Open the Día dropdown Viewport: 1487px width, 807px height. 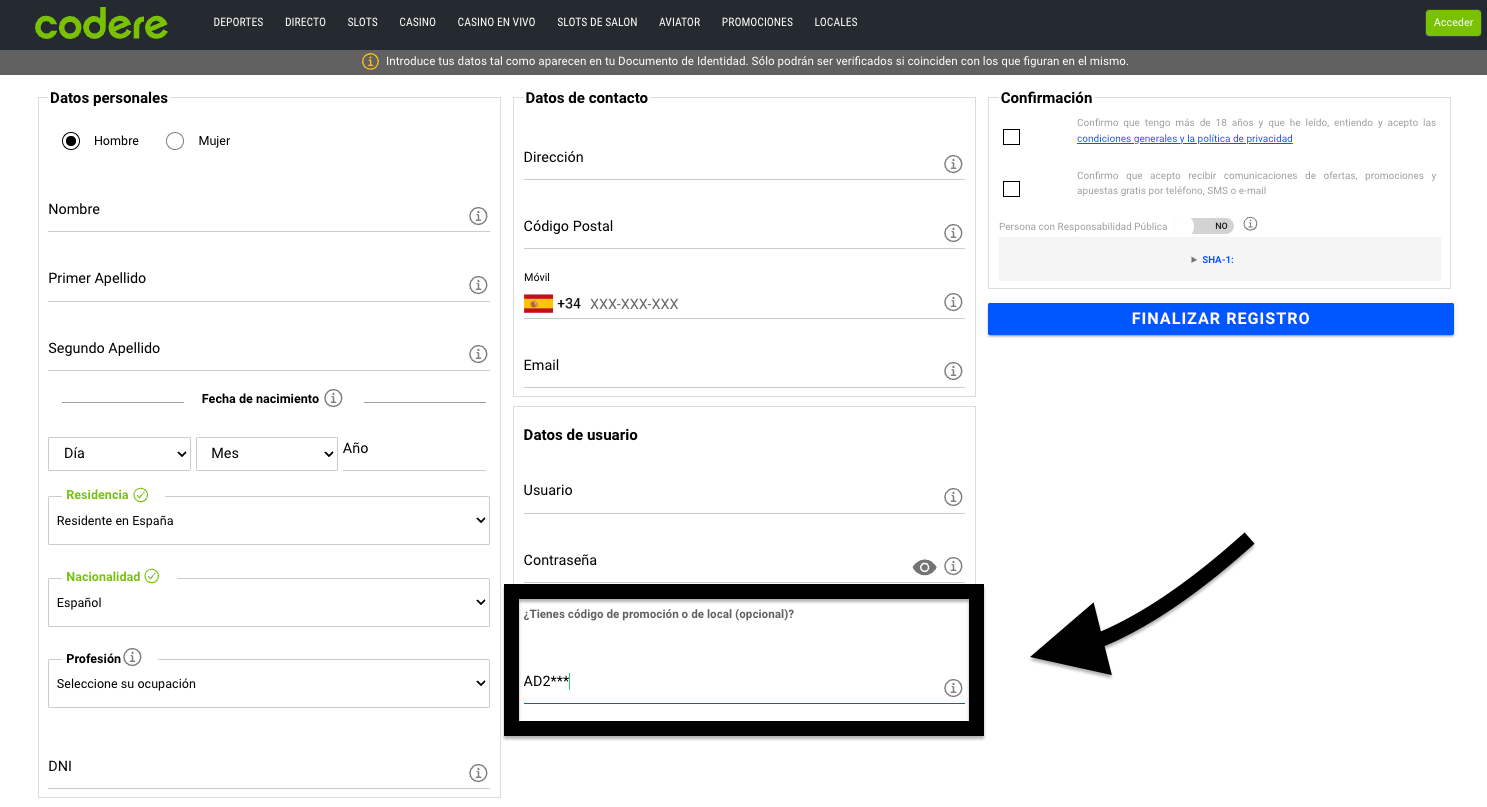(x=119, y=453)
